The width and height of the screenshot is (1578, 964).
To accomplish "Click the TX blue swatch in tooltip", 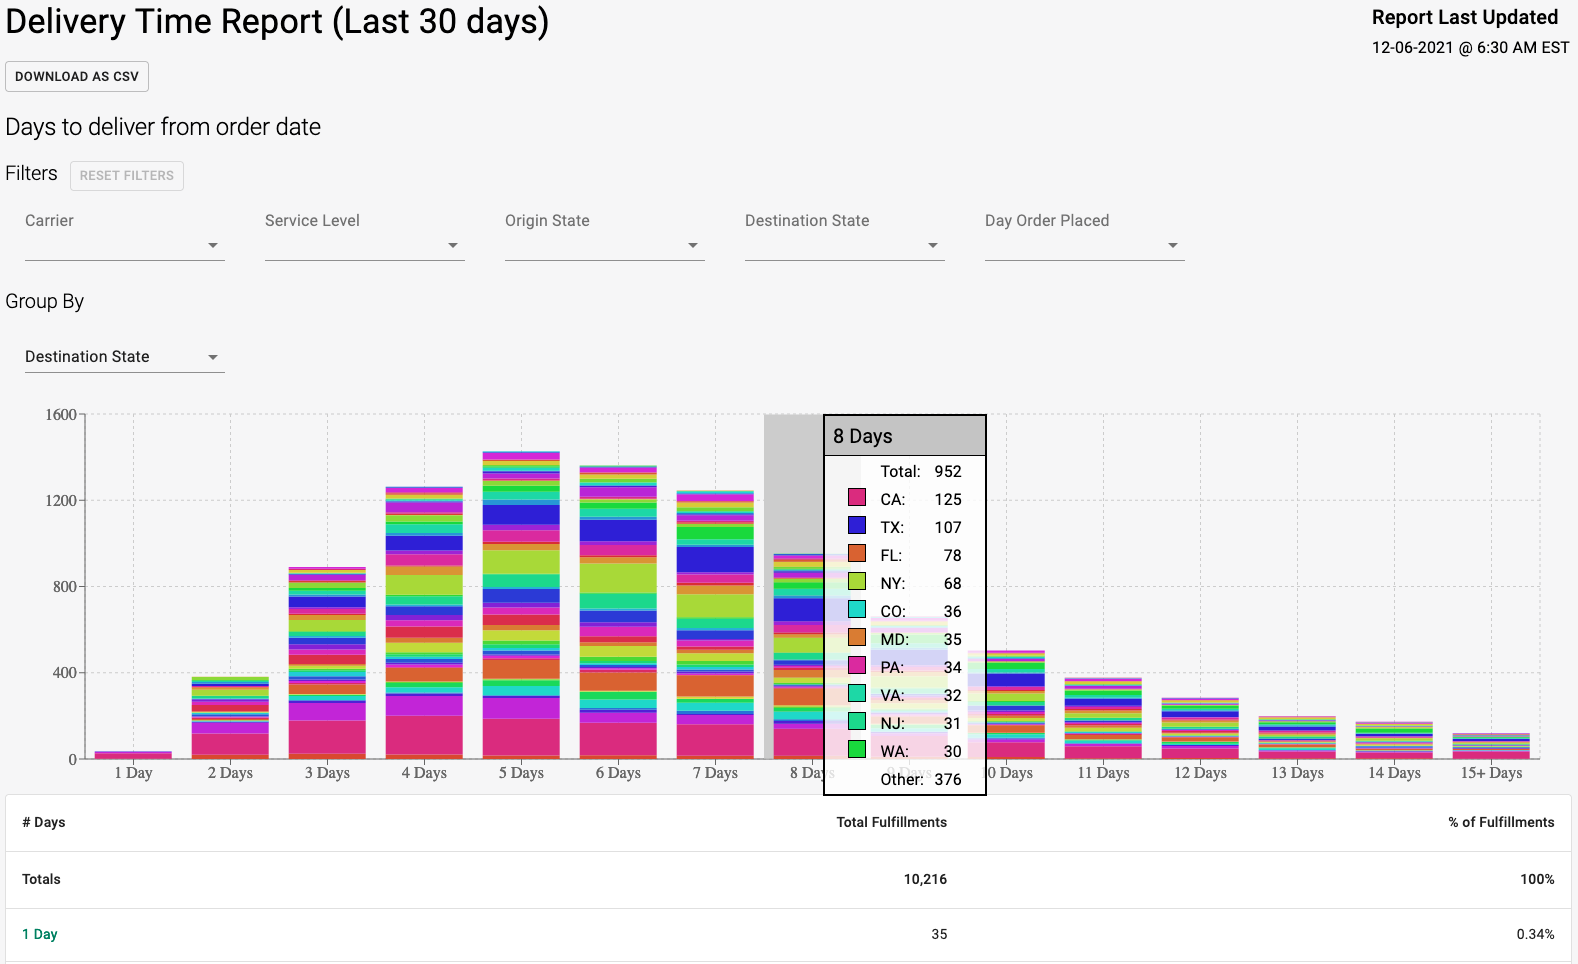I will [857, 525].
